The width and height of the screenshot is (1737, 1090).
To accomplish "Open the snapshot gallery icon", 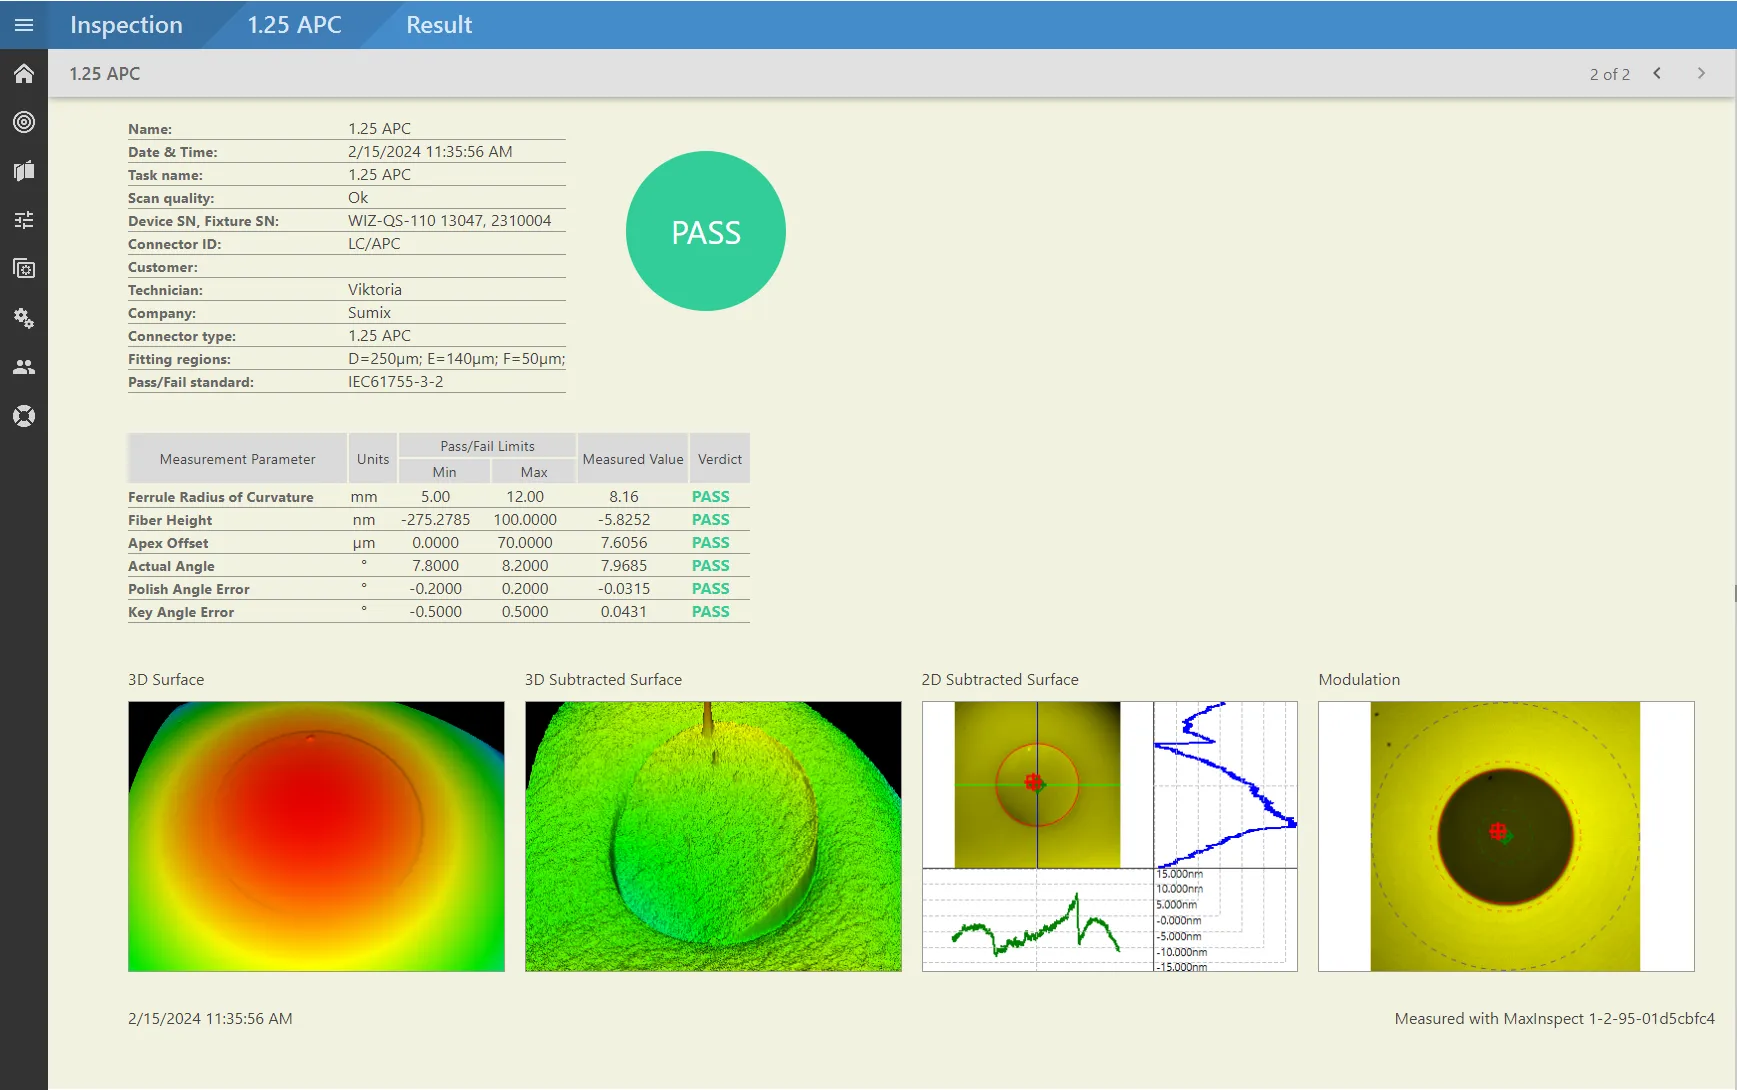I will 24,269.
